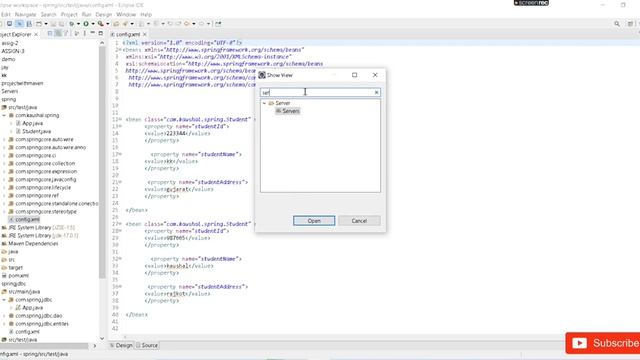
Task: Clear the Show View filter text
Action: coord(376,93)
